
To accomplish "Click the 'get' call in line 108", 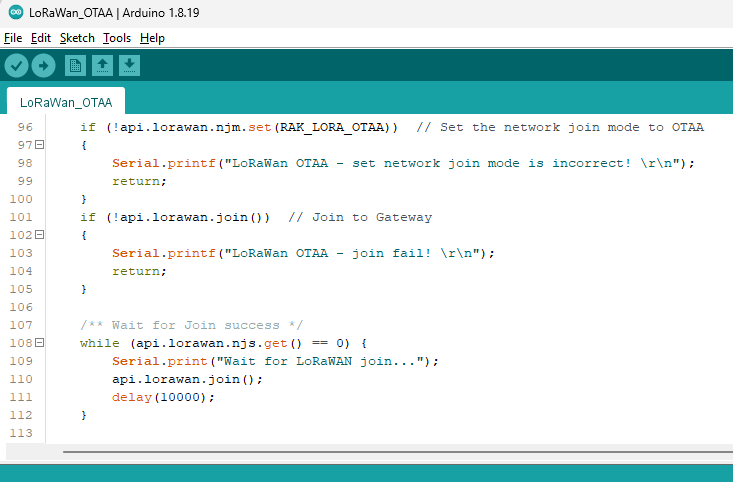I will [x=275, y=343].
